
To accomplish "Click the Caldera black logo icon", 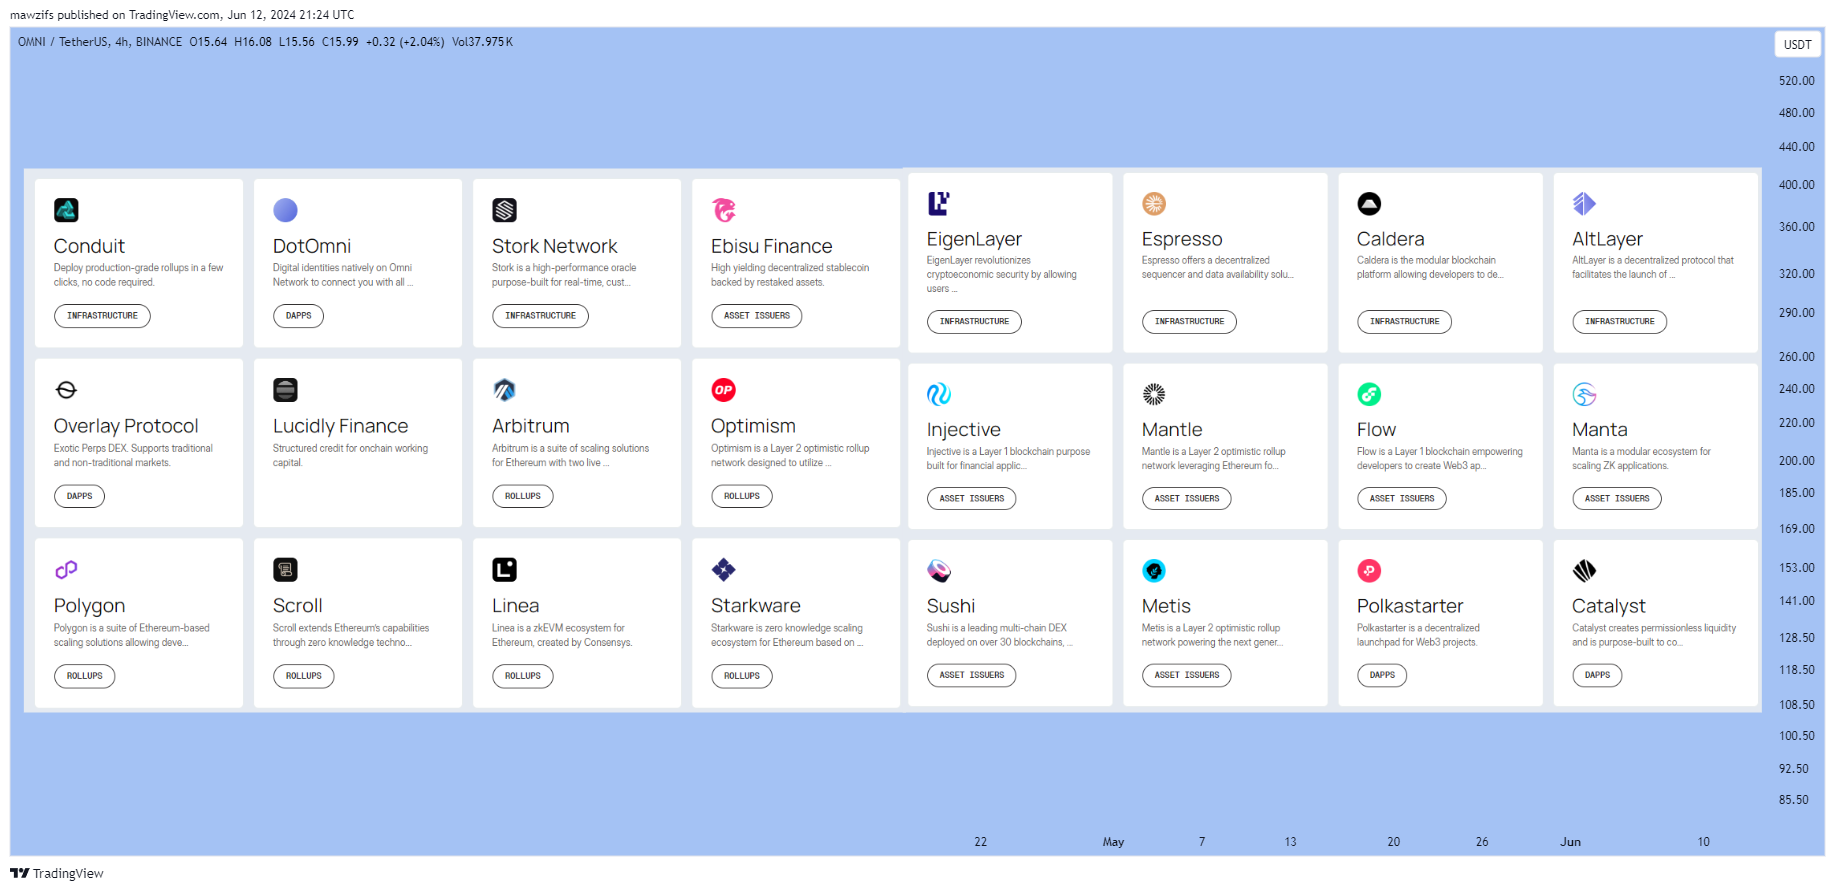I will click(x=1369, y=203).
